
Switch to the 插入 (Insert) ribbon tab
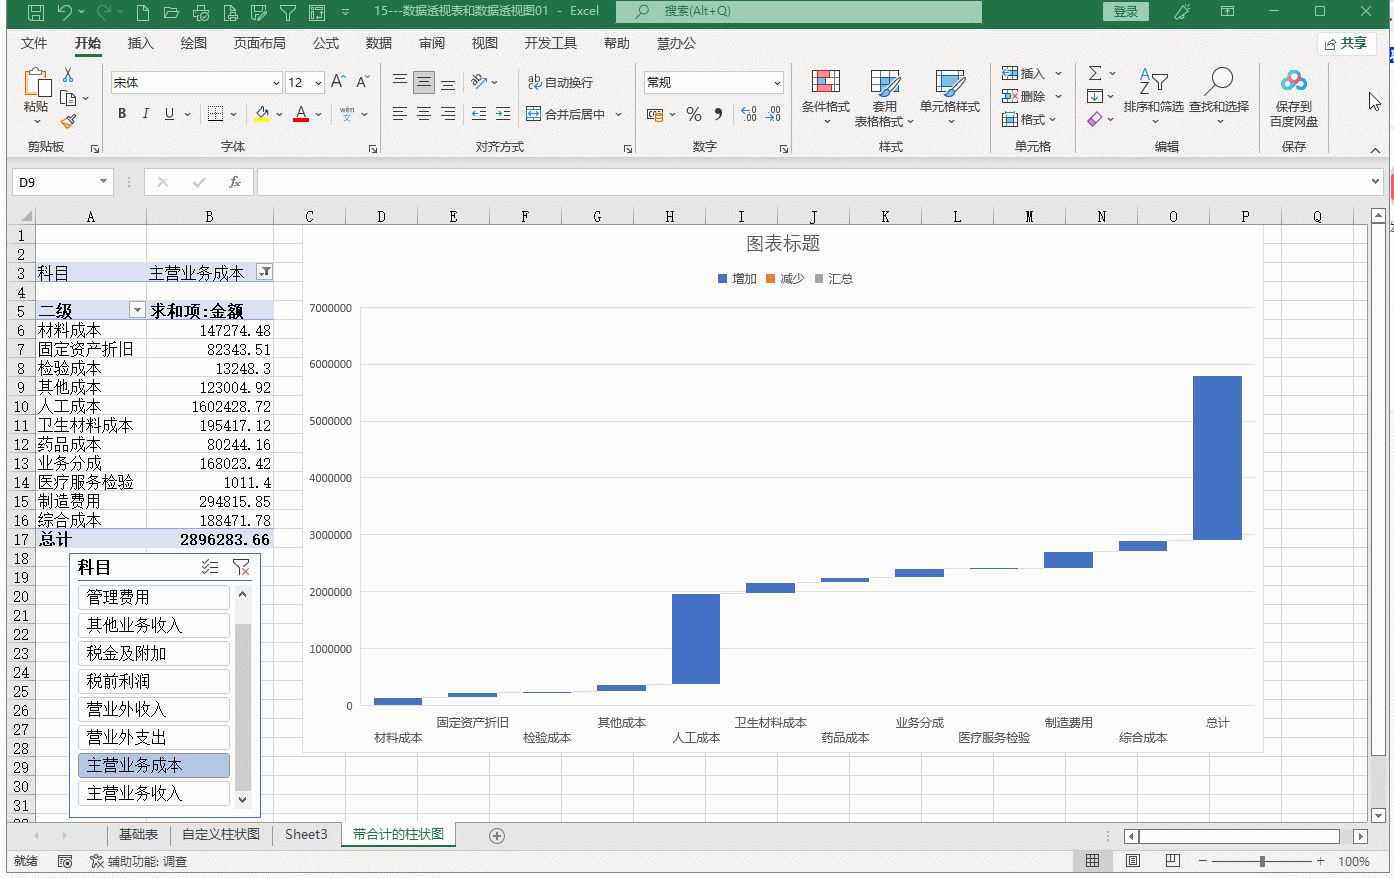(x=140, y=43)
